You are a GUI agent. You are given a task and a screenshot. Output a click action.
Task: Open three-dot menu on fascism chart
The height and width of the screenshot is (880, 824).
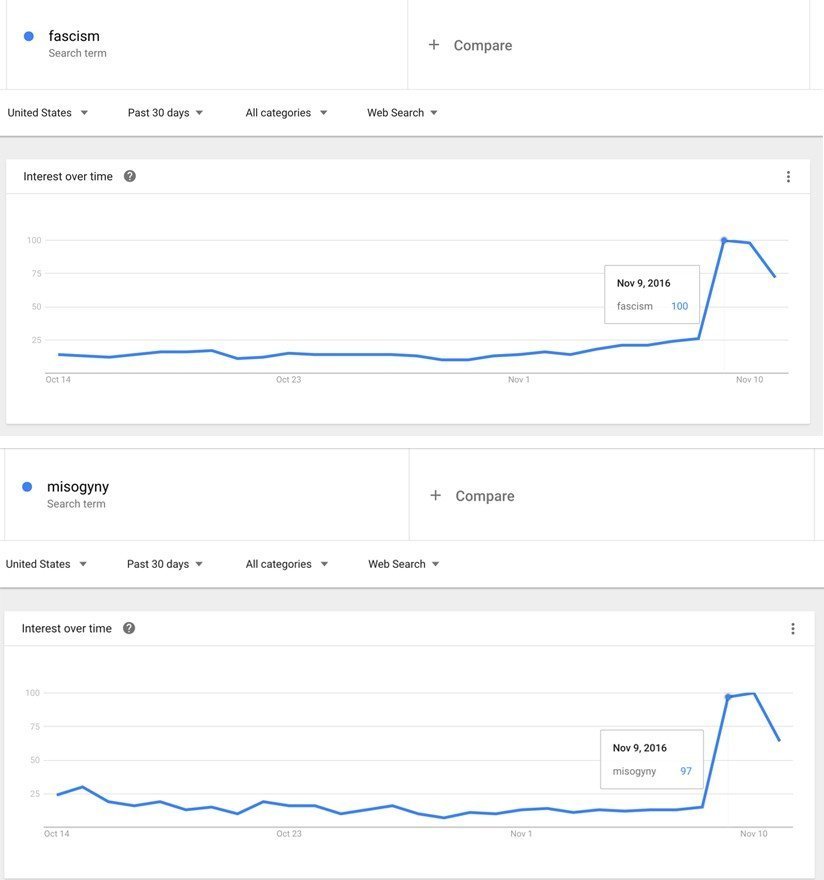click(788, 177)
